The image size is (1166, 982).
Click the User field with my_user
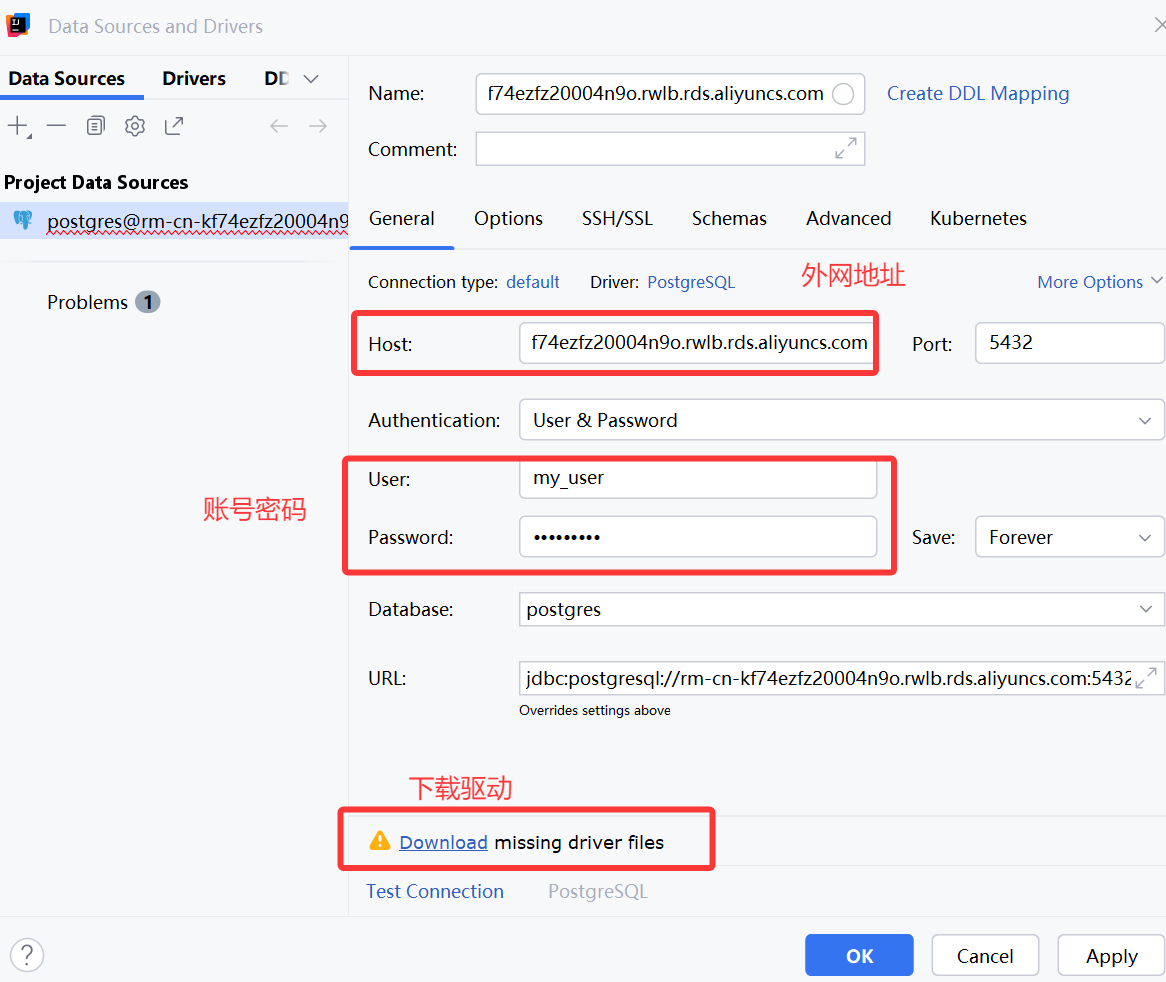tap(698, 479)
